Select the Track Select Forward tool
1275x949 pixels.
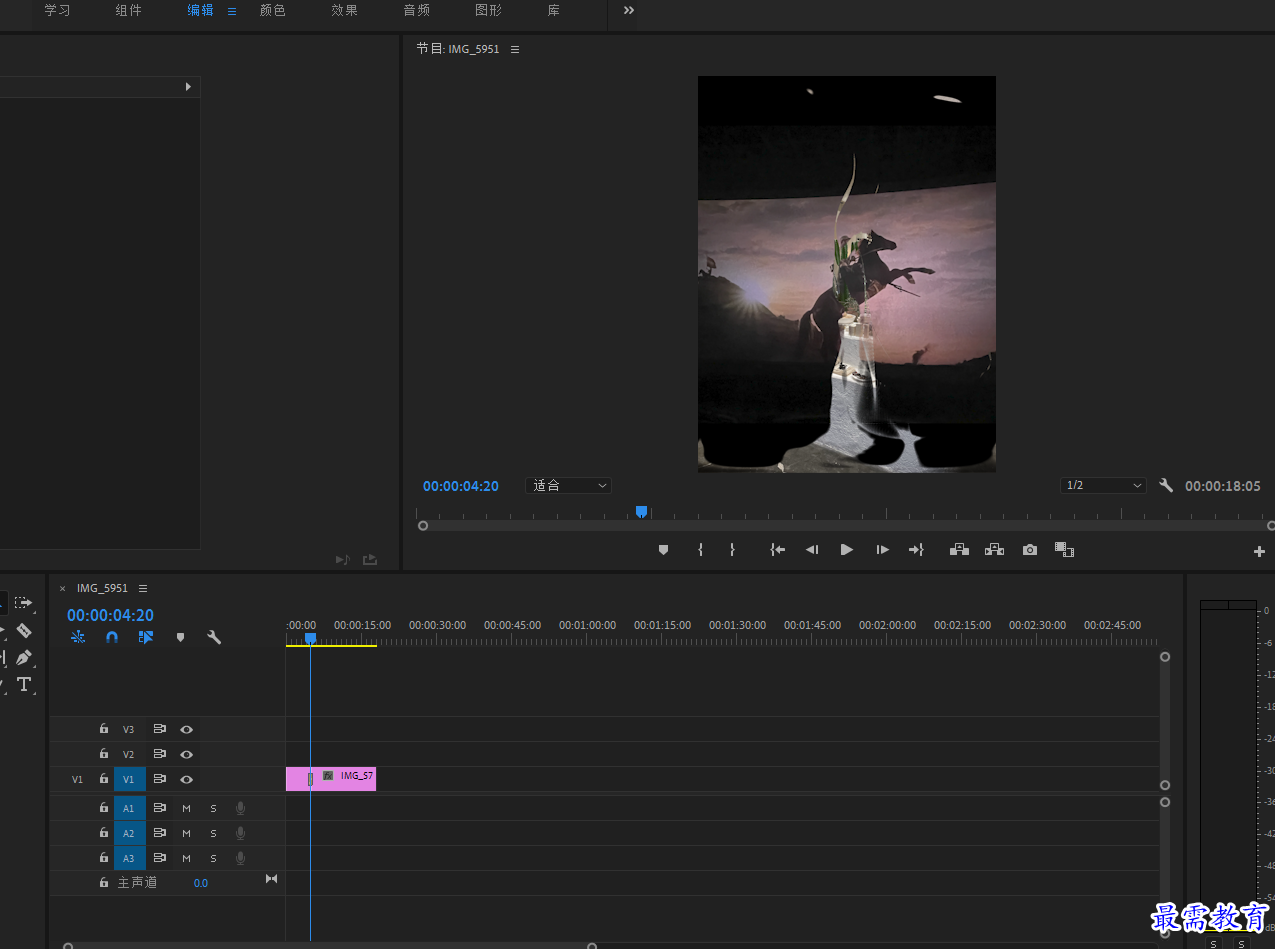pos(23,603)
